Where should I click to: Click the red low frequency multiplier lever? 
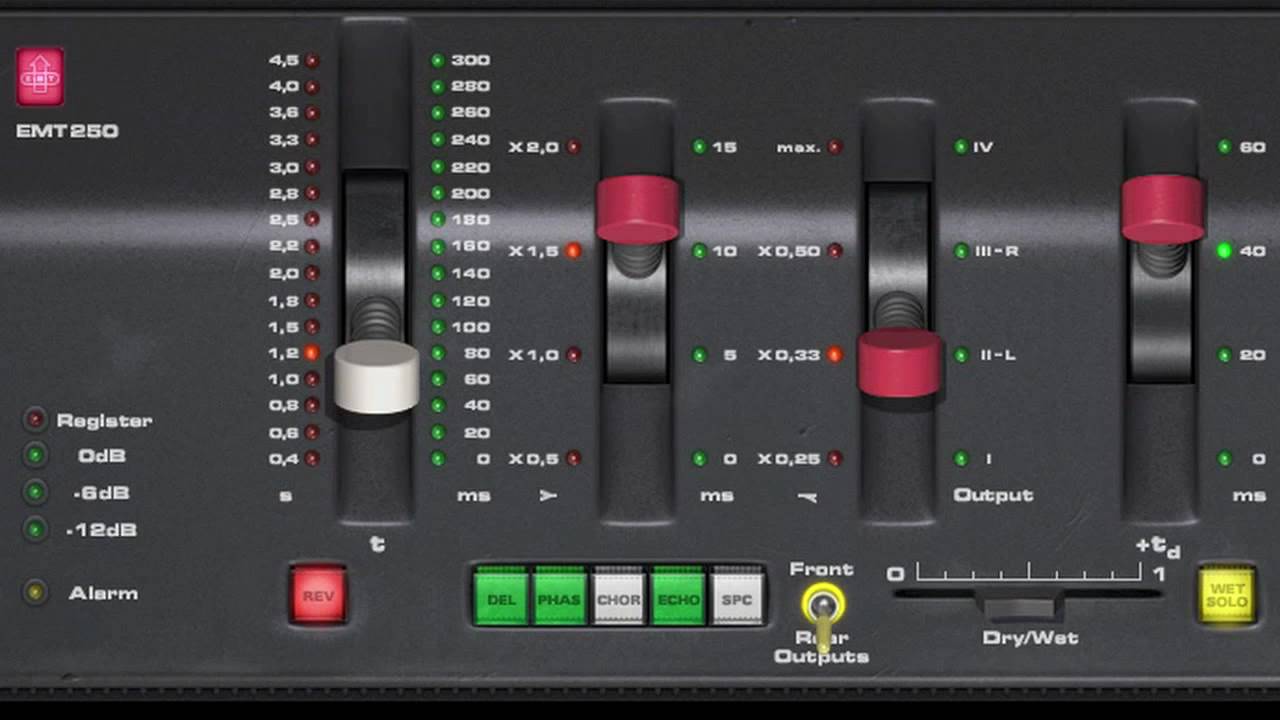(638, 209)
